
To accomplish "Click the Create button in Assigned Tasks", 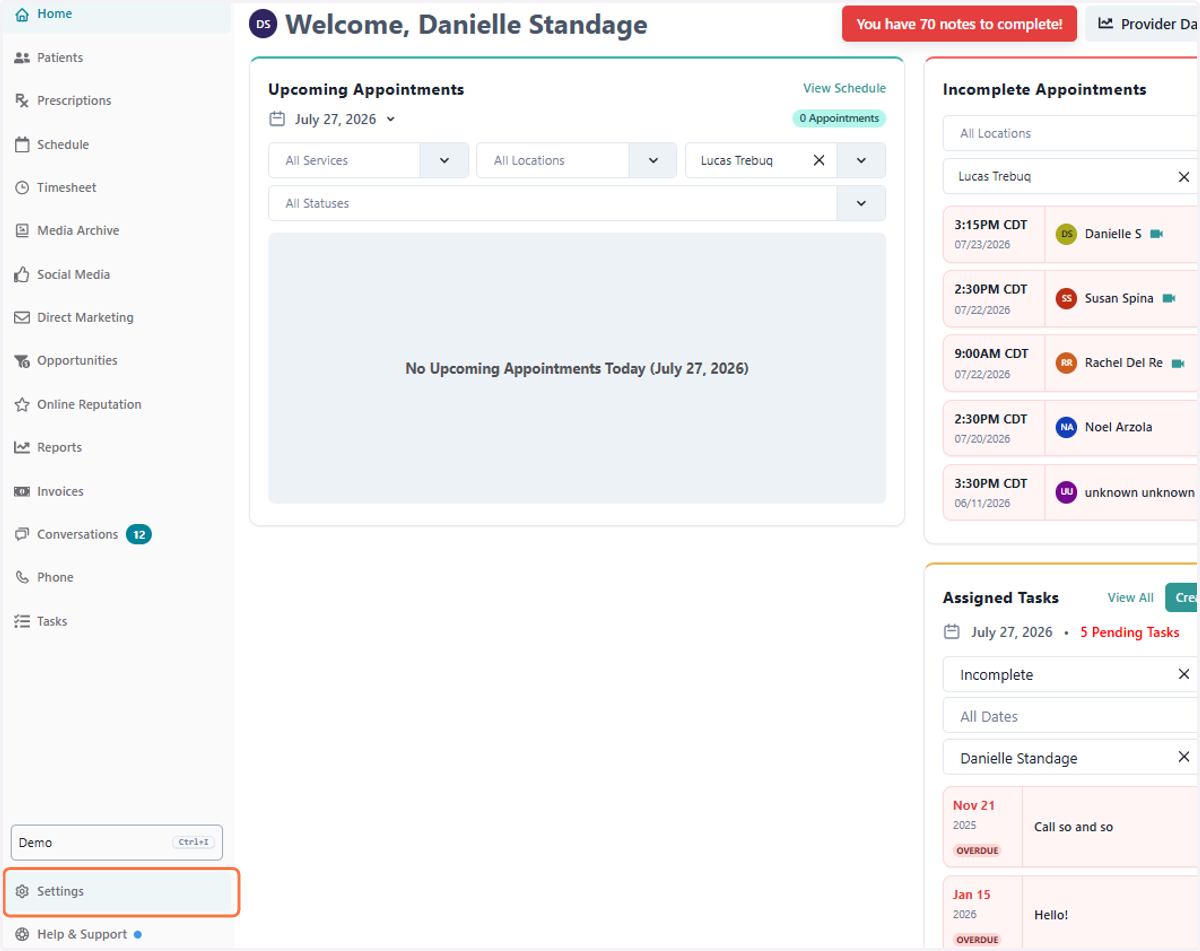I will click(1182, 598).
